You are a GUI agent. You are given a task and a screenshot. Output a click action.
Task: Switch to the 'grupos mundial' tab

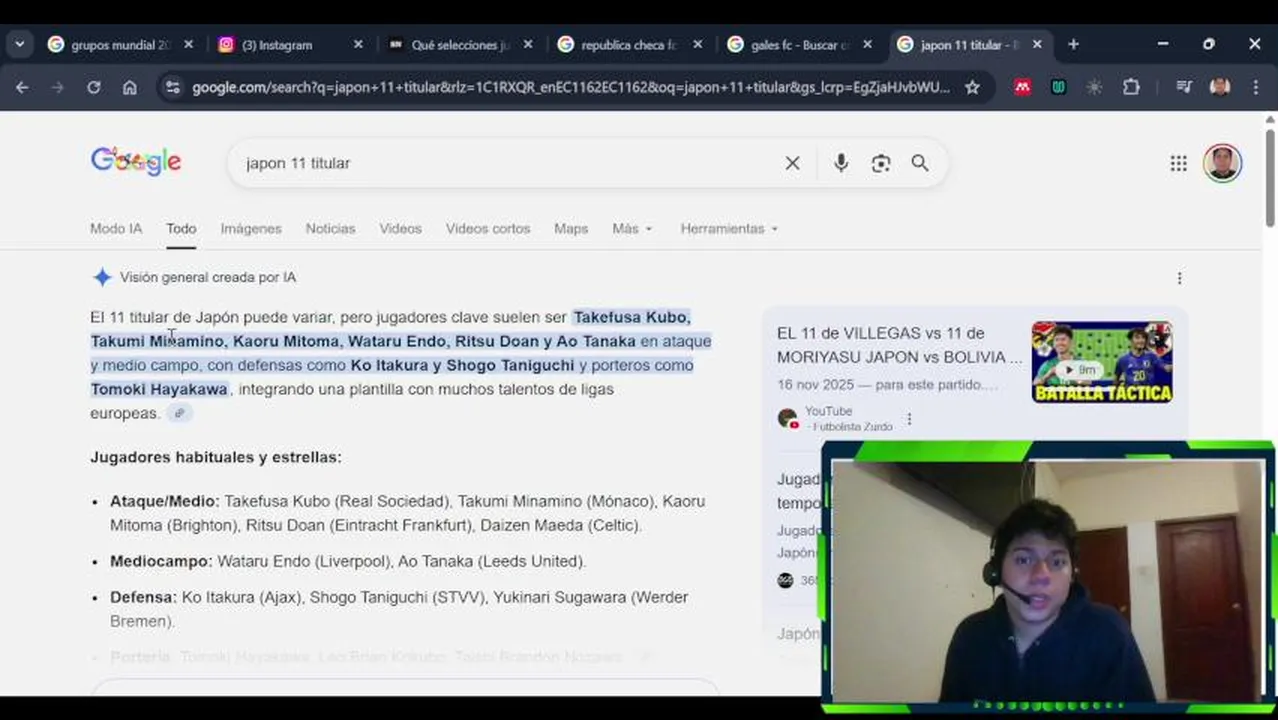(x=122, y=45)
